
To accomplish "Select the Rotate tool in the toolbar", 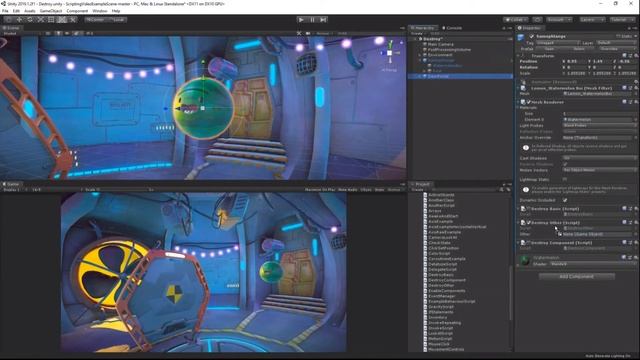I will [30, 20].
